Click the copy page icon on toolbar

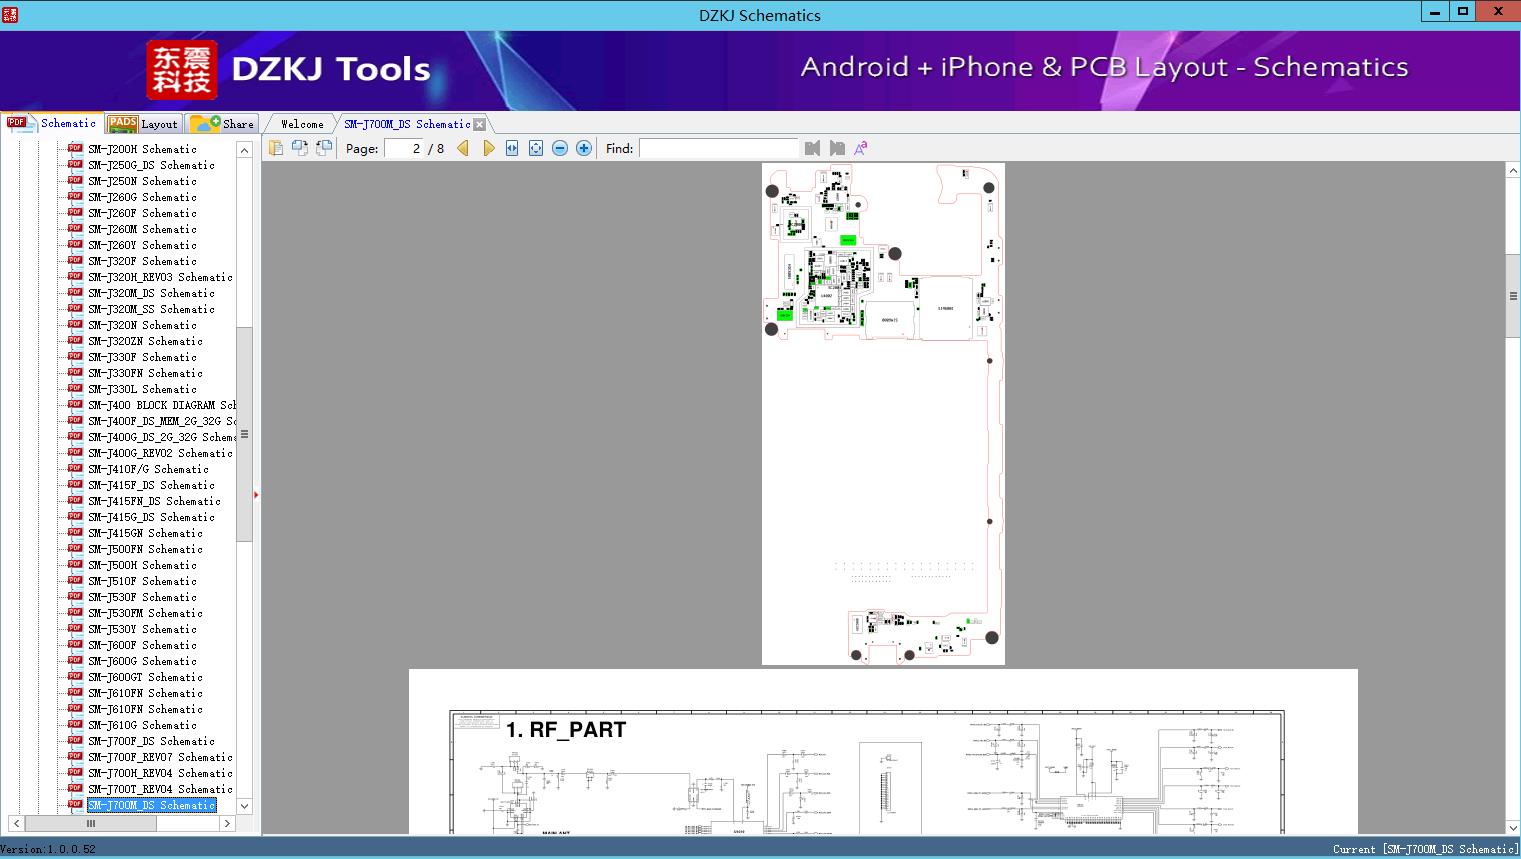276,147
